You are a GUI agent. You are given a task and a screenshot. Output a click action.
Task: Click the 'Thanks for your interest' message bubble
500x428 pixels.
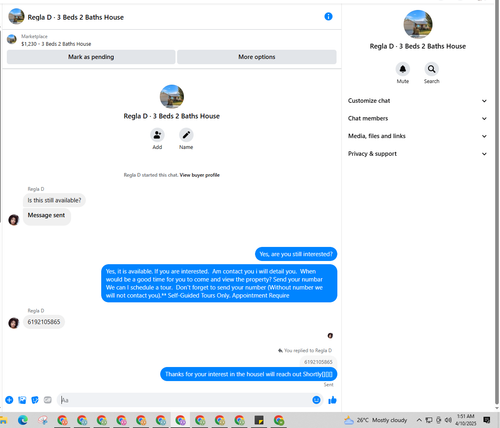(x=249, y=374)
